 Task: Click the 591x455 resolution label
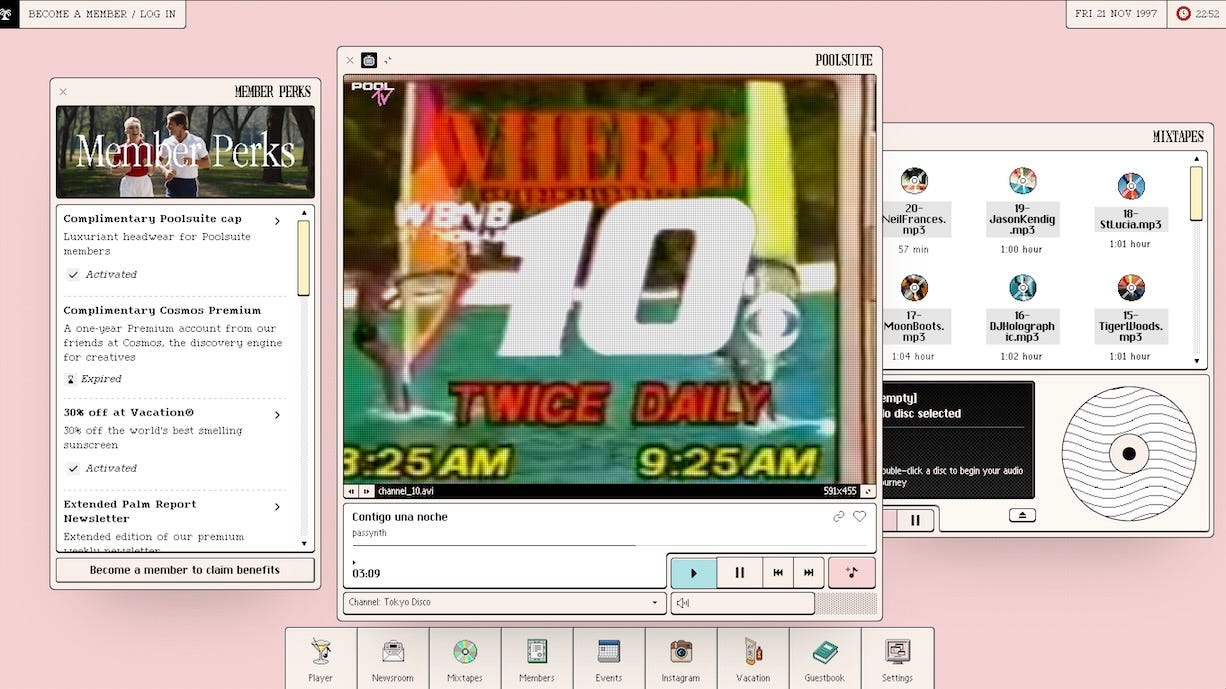click(840, 491)
